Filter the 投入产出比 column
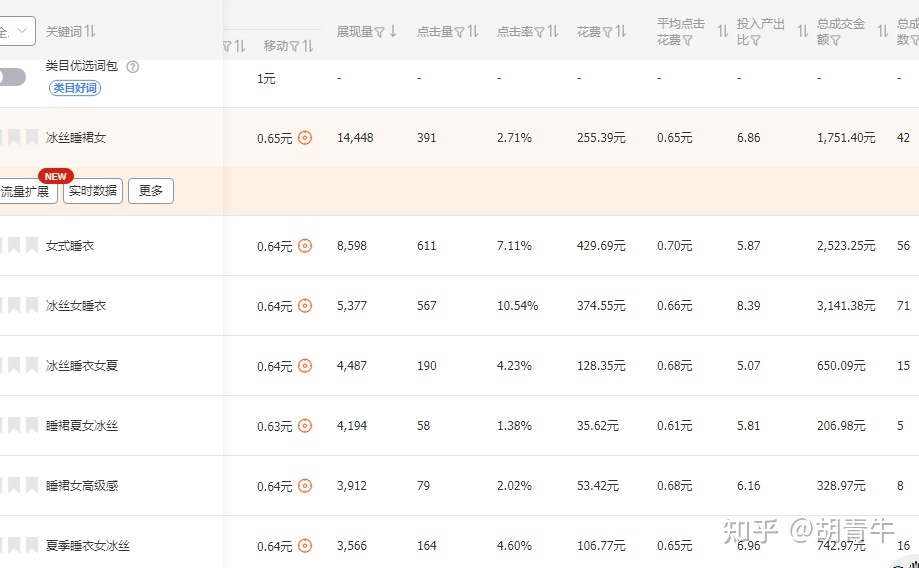Image resolution: width=919 pixels, height=568 pixels. click(x=755, y=40)
